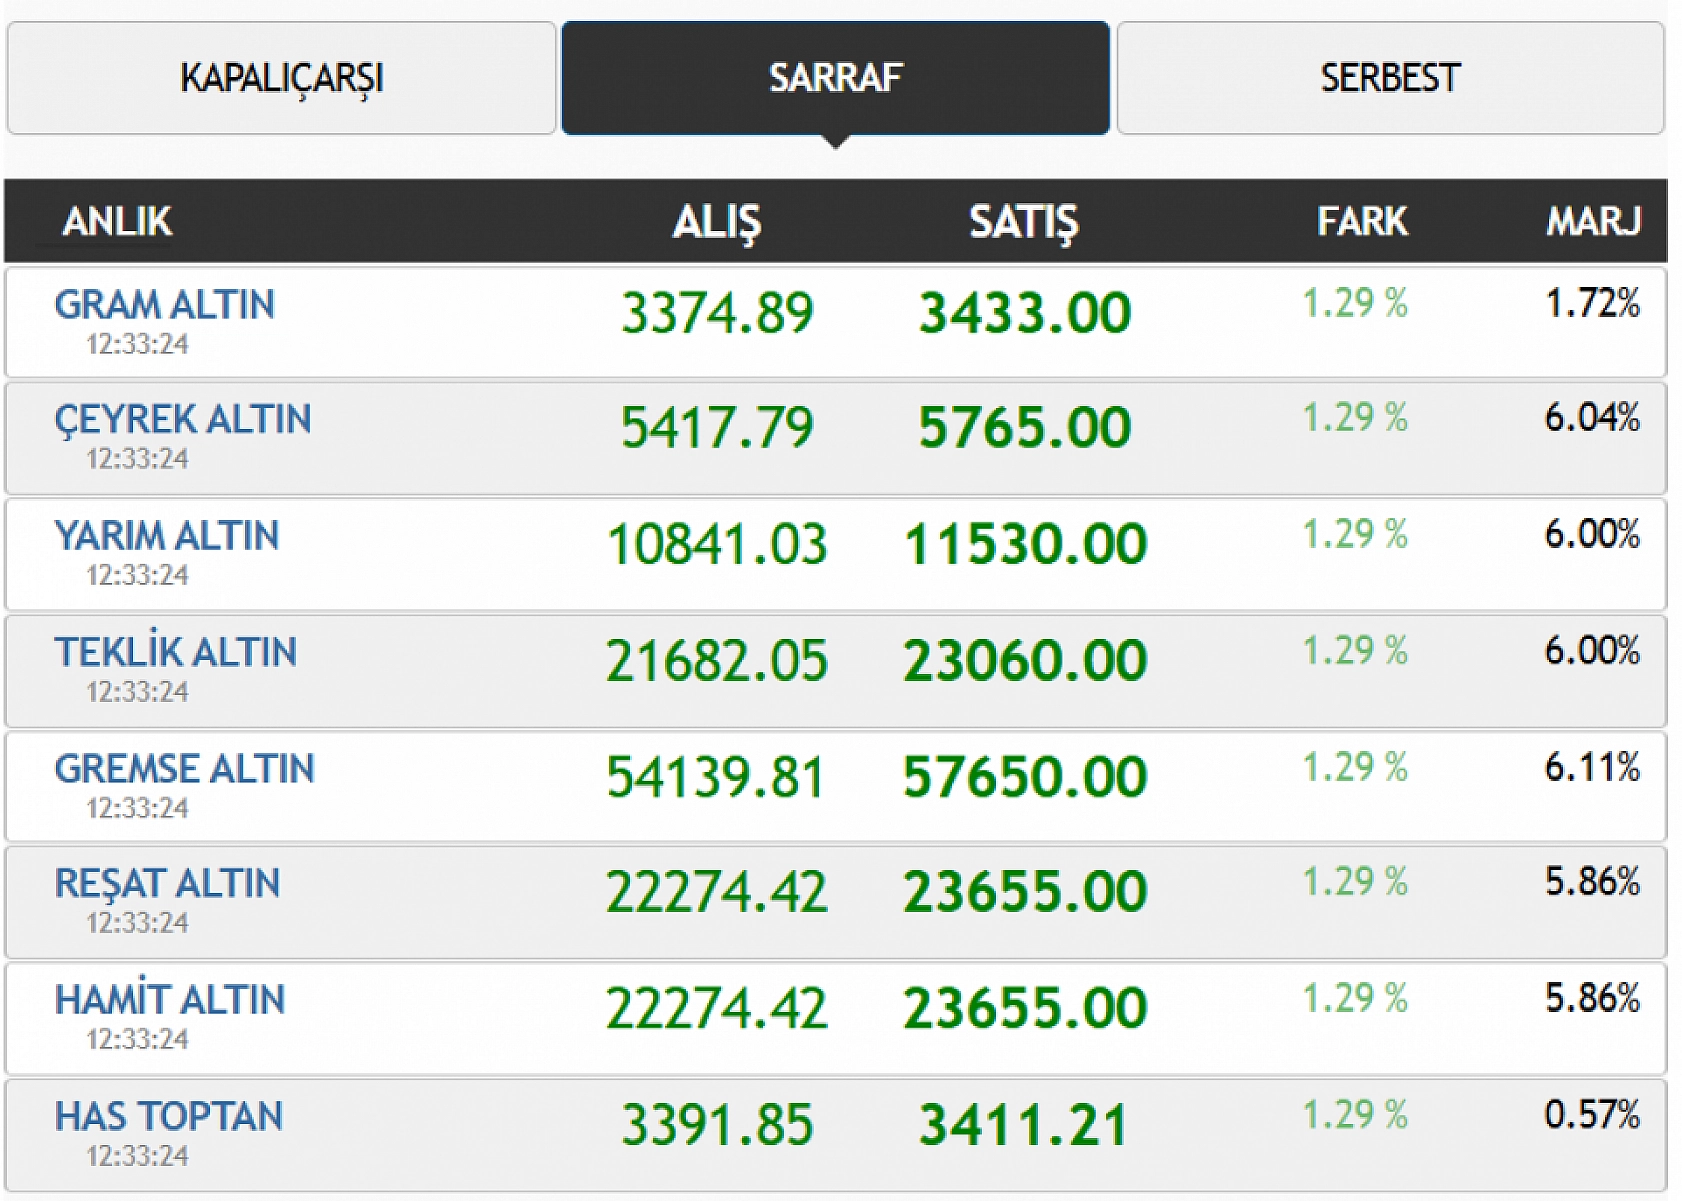Click the ALIŞ column header

tap(716, 221)
